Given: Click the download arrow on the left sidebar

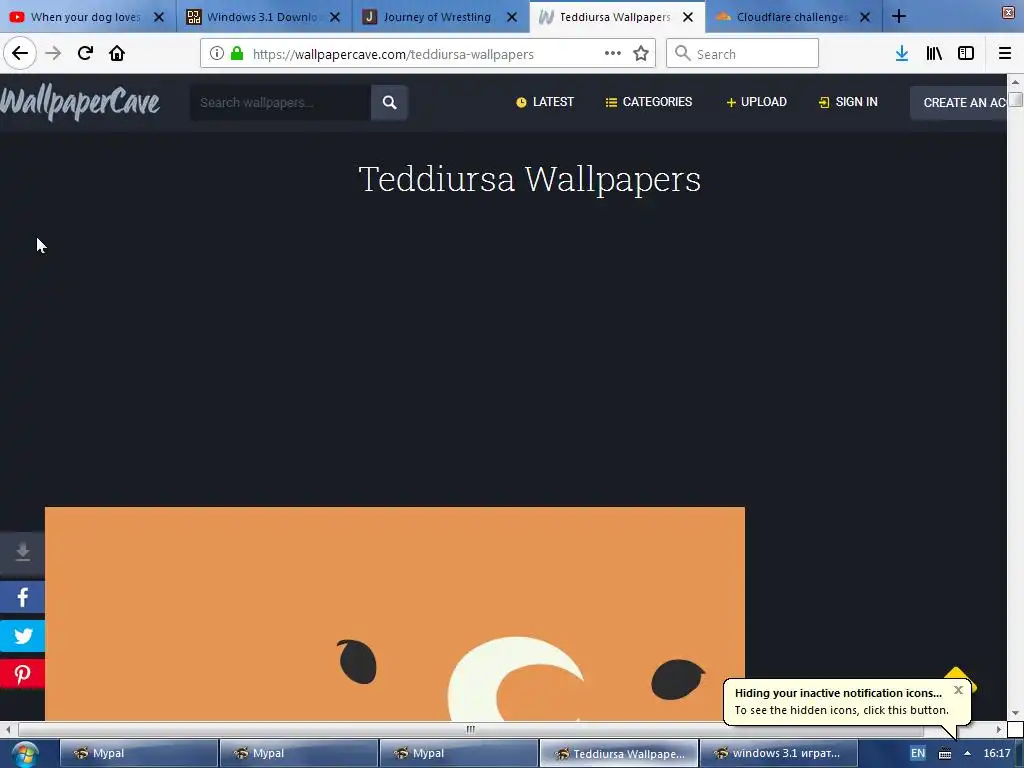Looking at the screenshot, I should [x=22, y=552].
